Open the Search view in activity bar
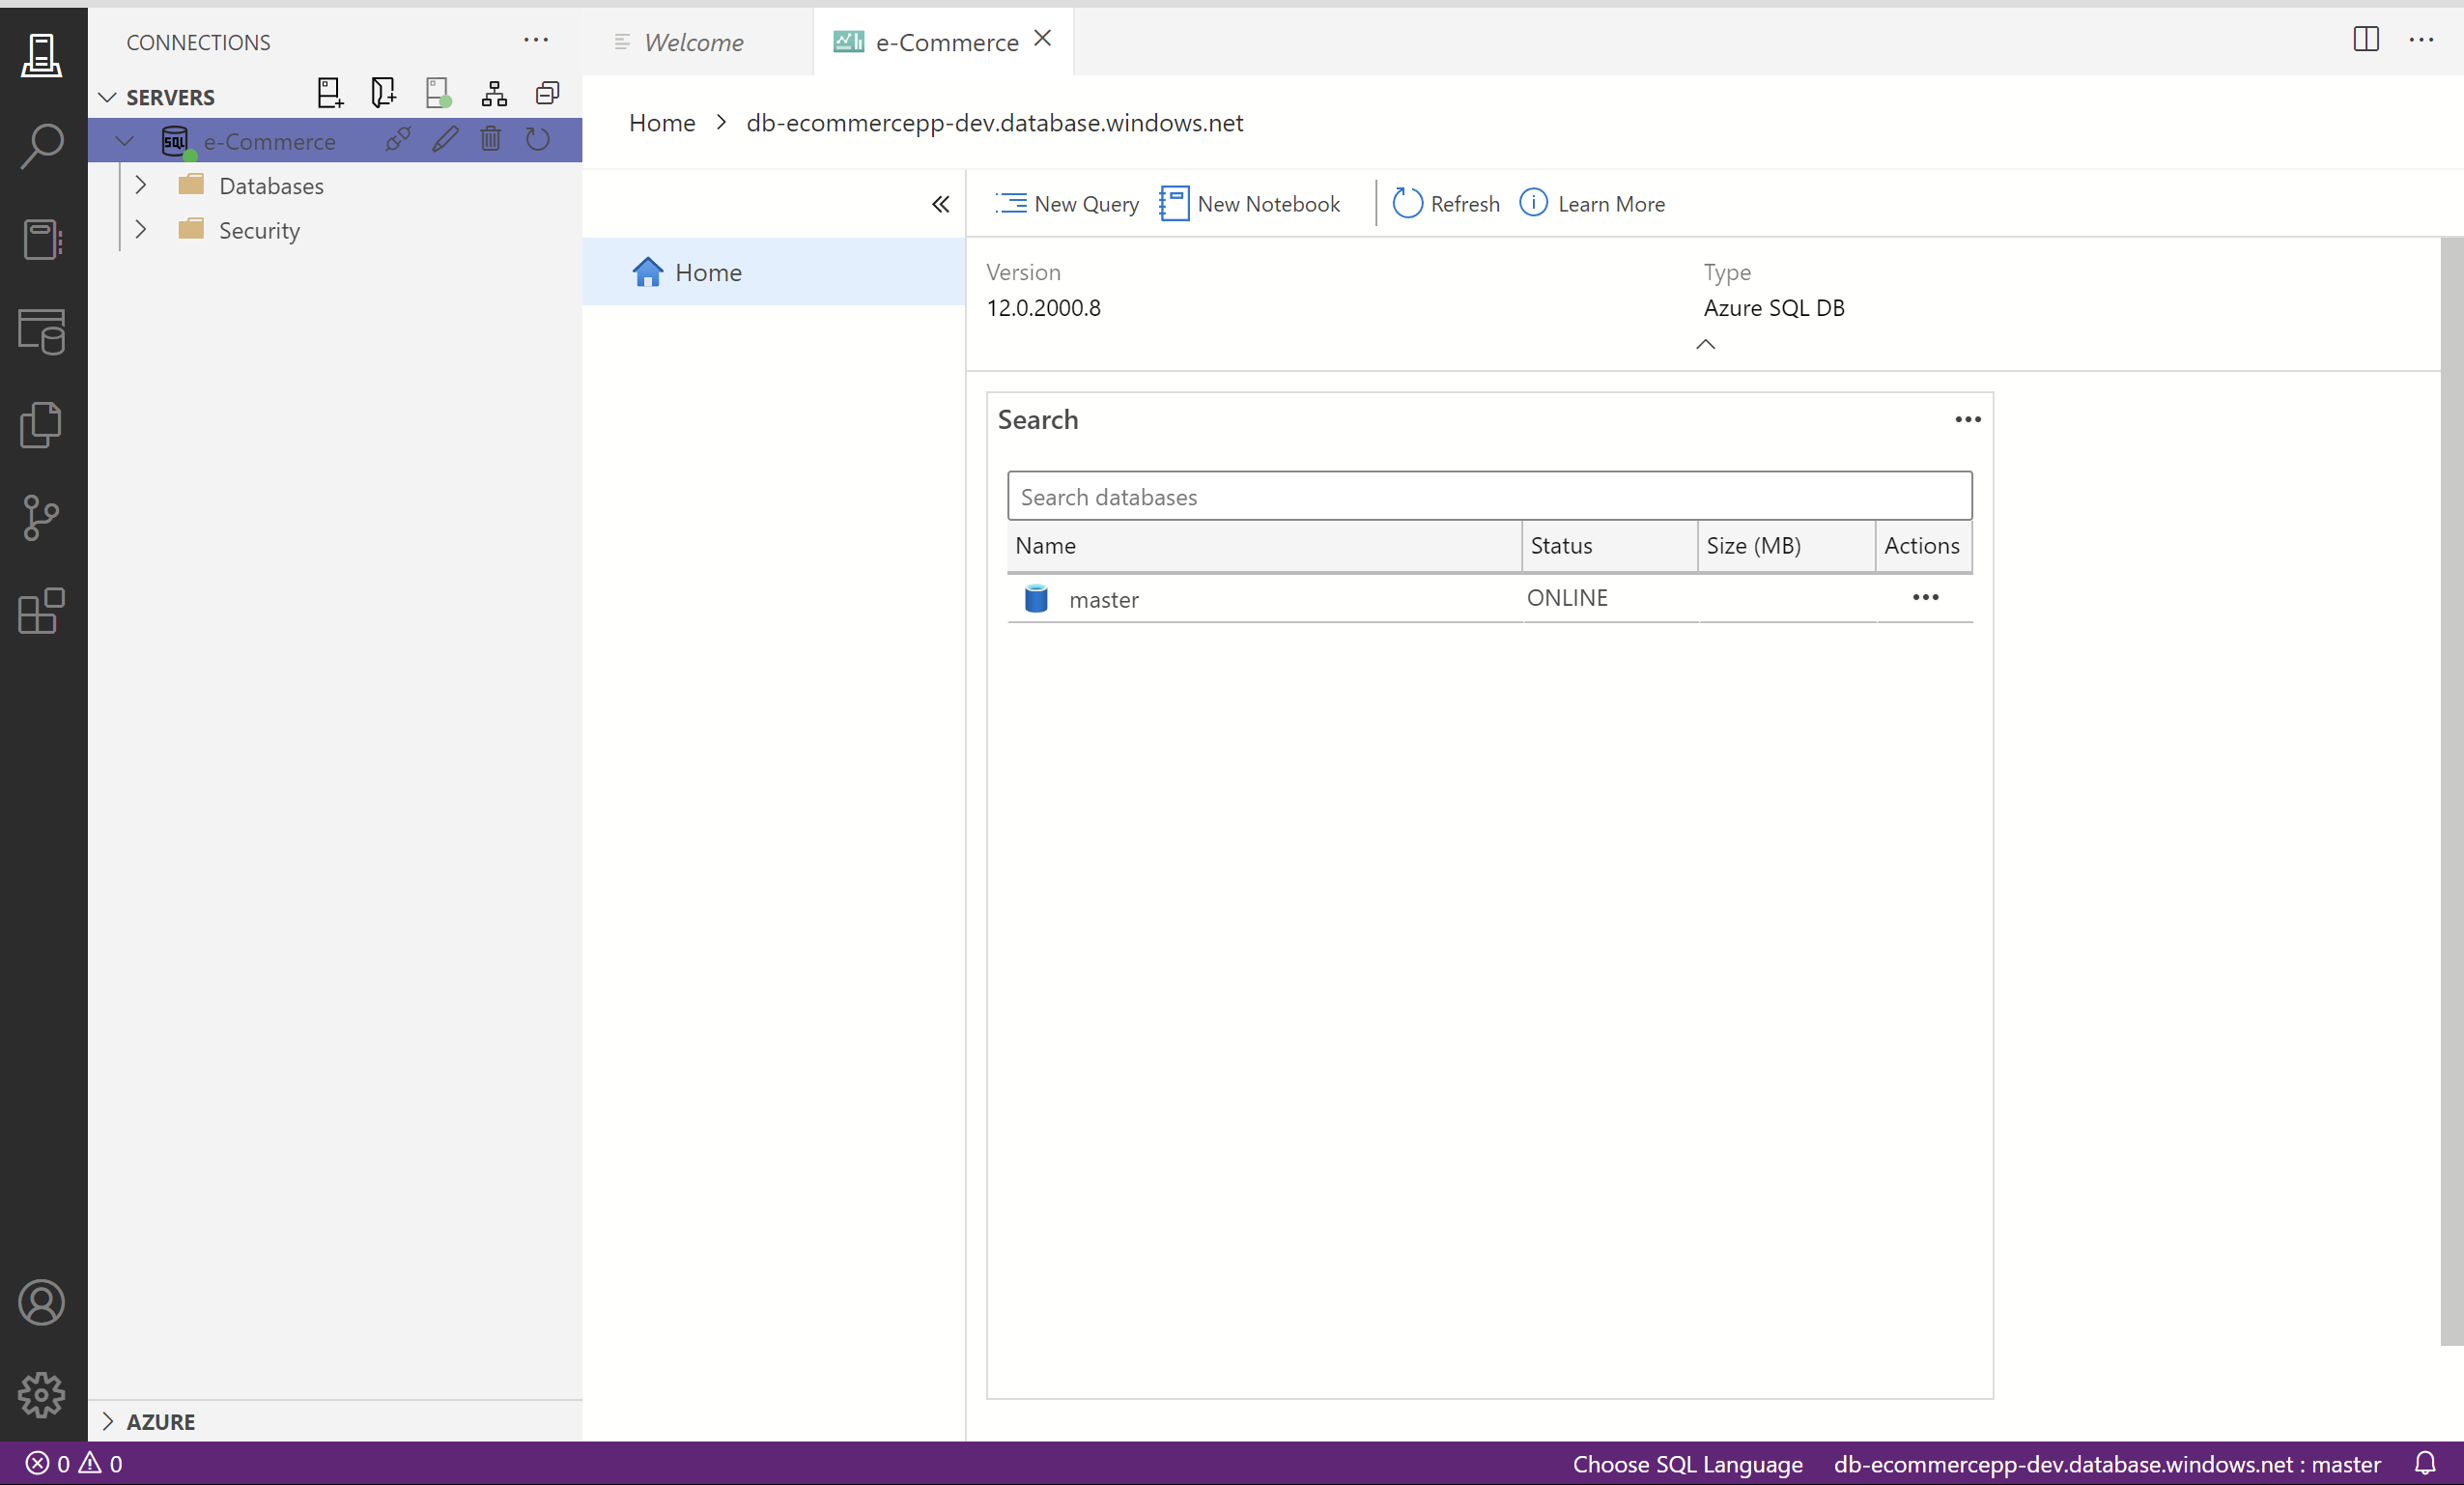This screenshot has width=2464, height=1485. (42, 147)
